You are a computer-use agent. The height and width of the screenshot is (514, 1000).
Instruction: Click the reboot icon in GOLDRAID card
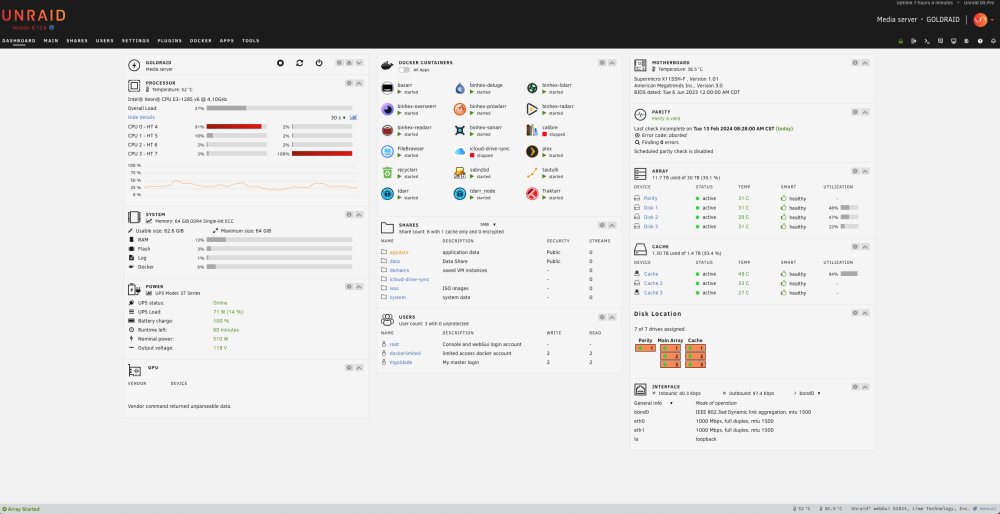[x=300, y=62]
